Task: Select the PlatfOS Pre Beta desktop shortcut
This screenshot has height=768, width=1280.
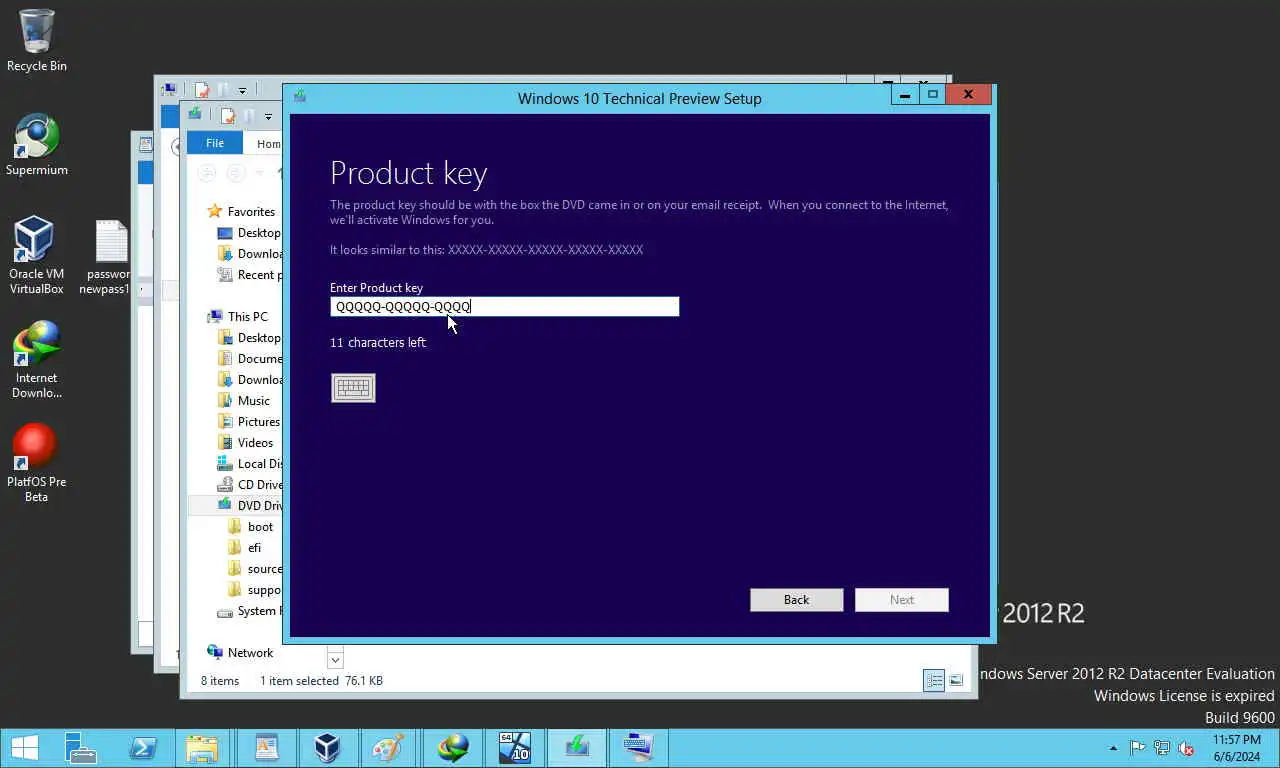Action: tap(36, 464)
